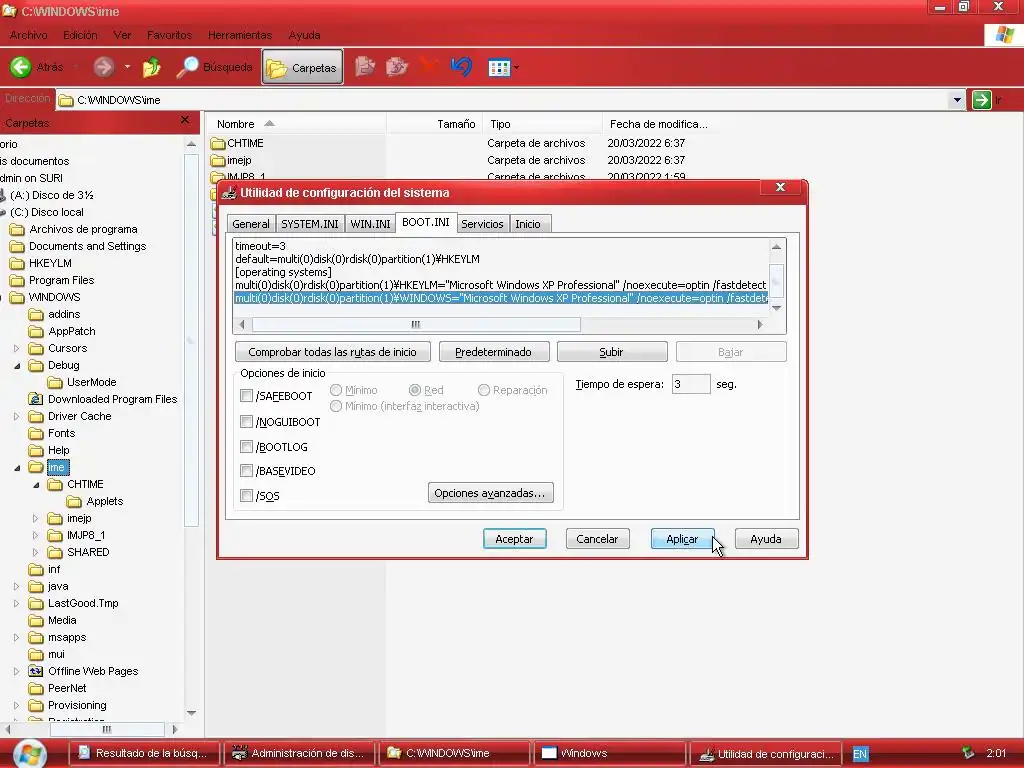Collapse the CHTIME tree node
The width and height of the screenshot is (1024, 768).
(x=36, y=485)
